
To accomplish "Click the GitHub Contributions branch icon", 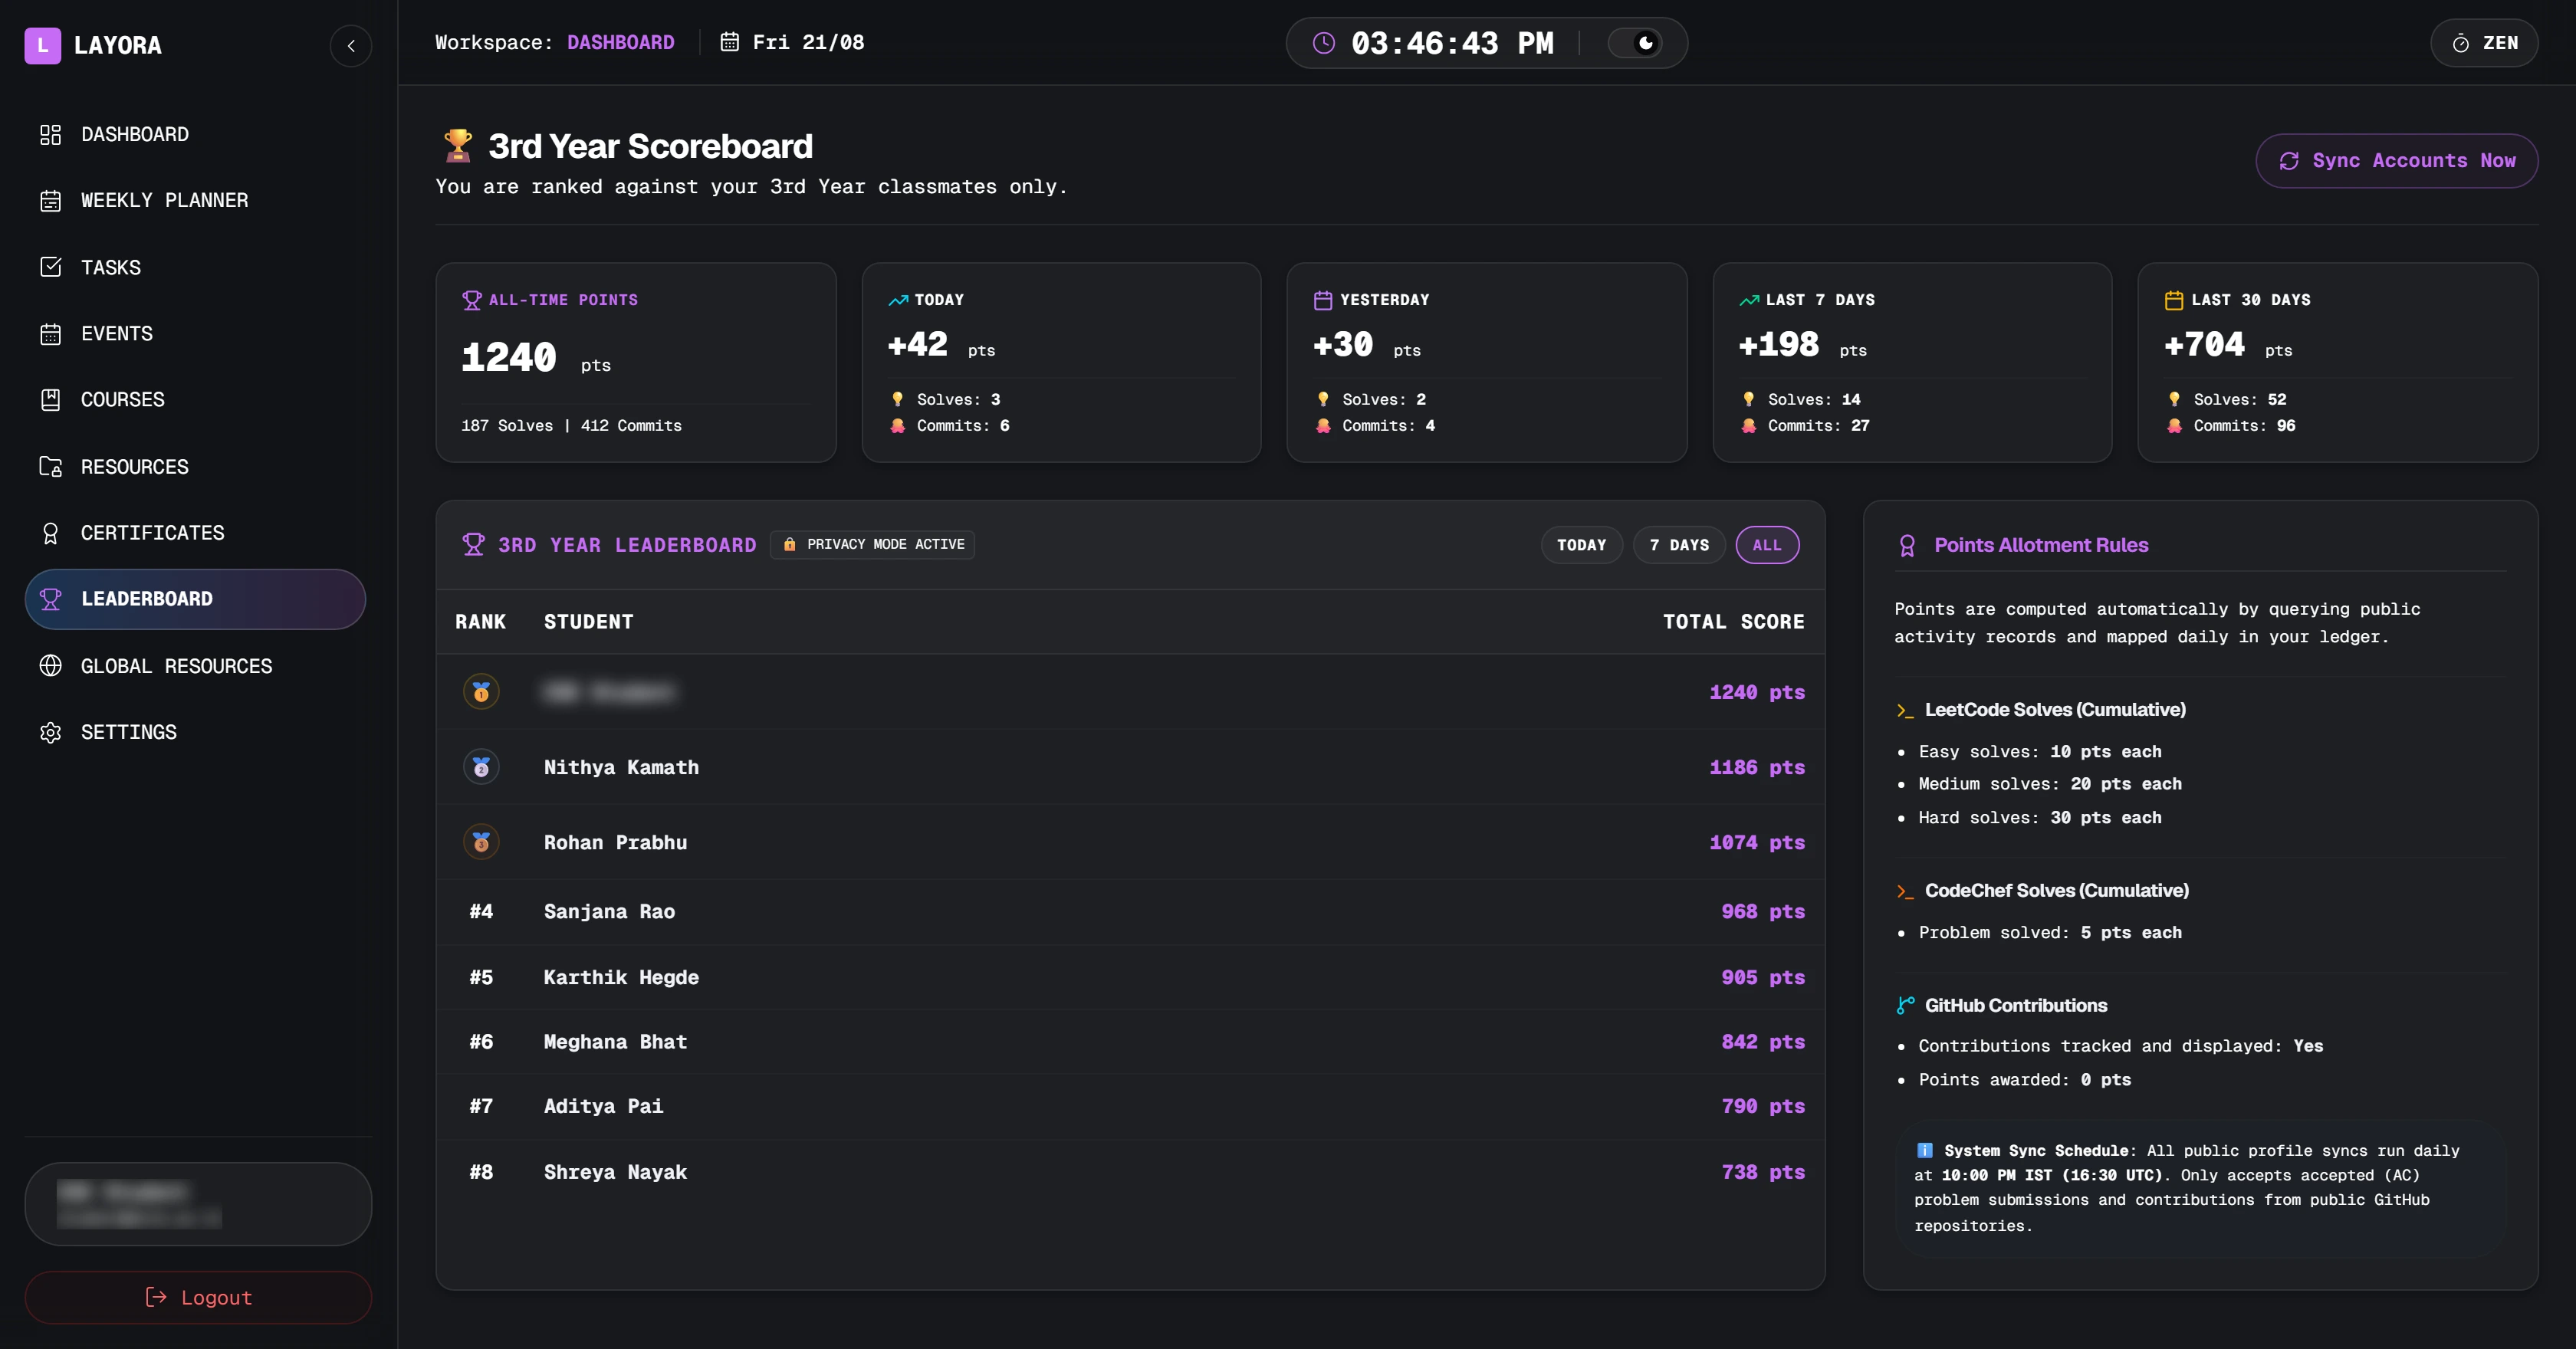I will pos(1906,1005).
